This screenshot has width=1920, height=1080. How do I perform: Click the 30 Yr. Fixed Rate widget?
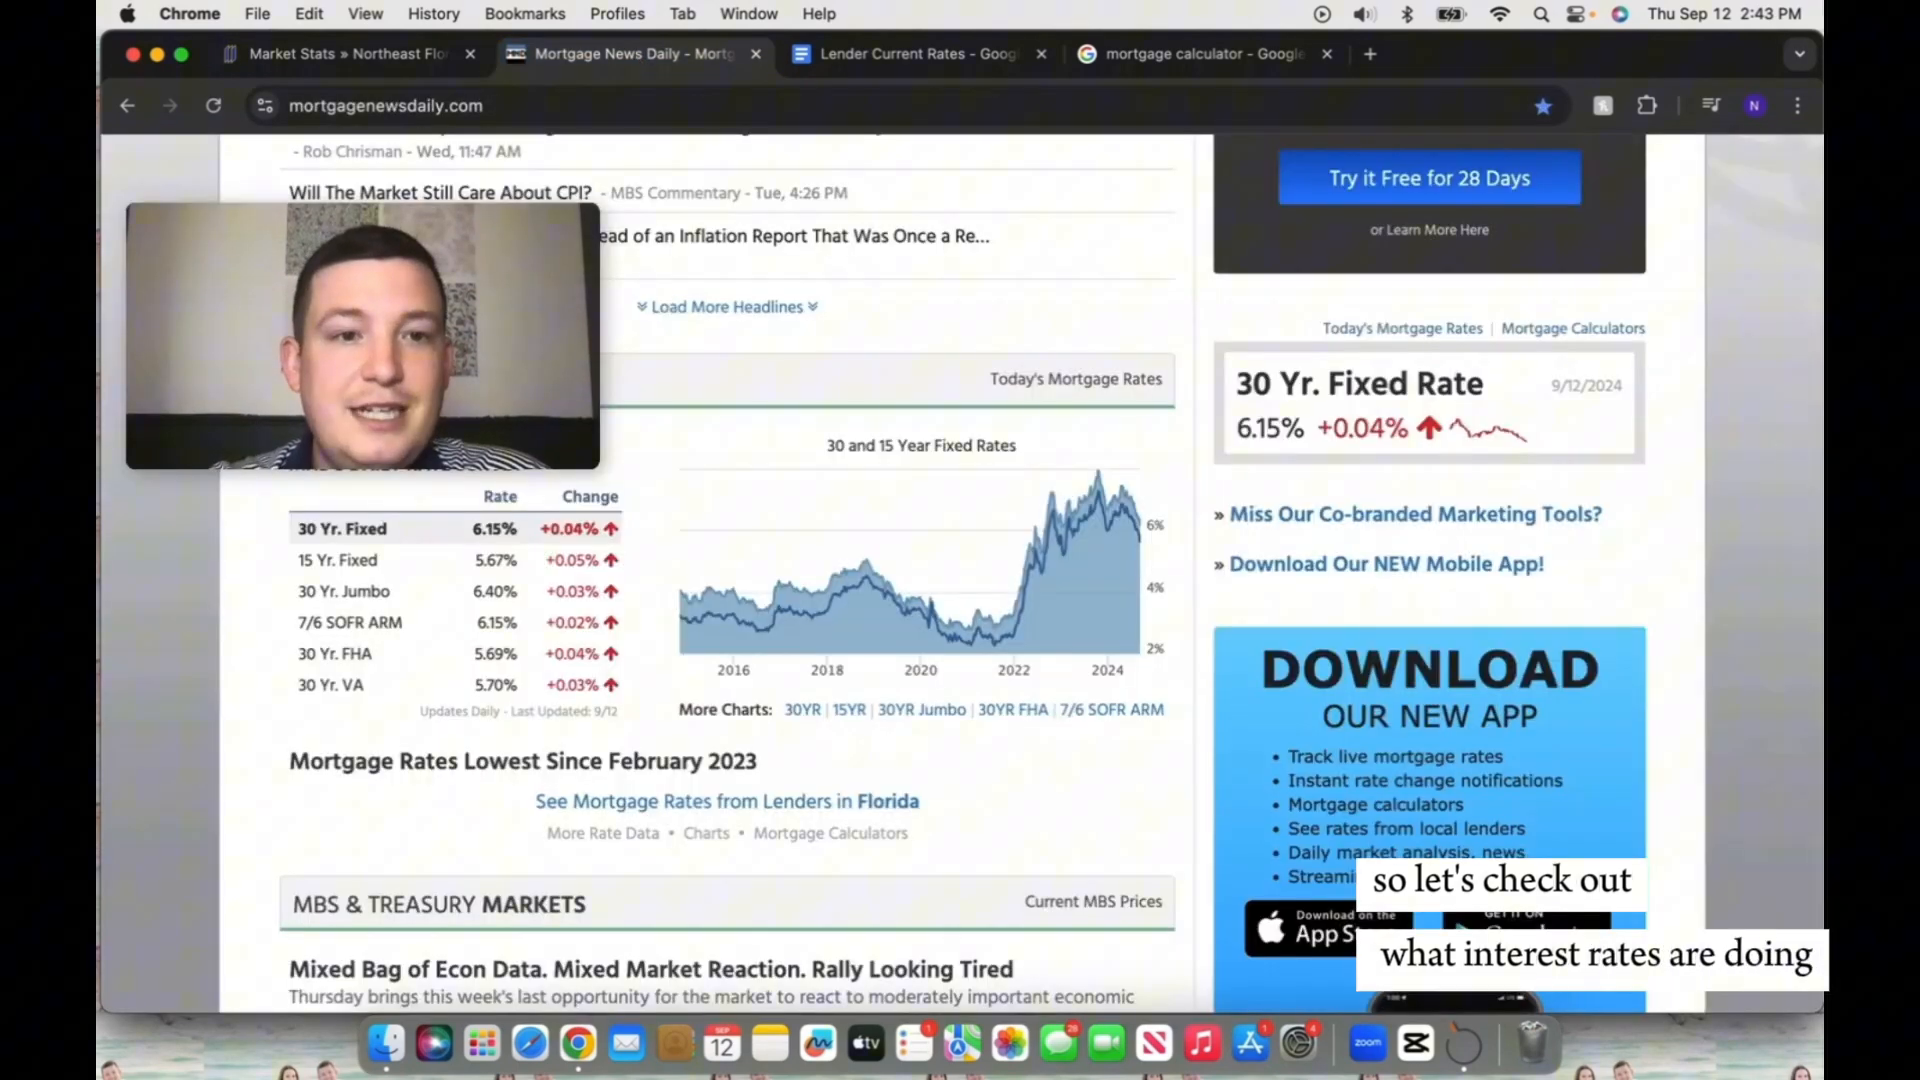1429,403
